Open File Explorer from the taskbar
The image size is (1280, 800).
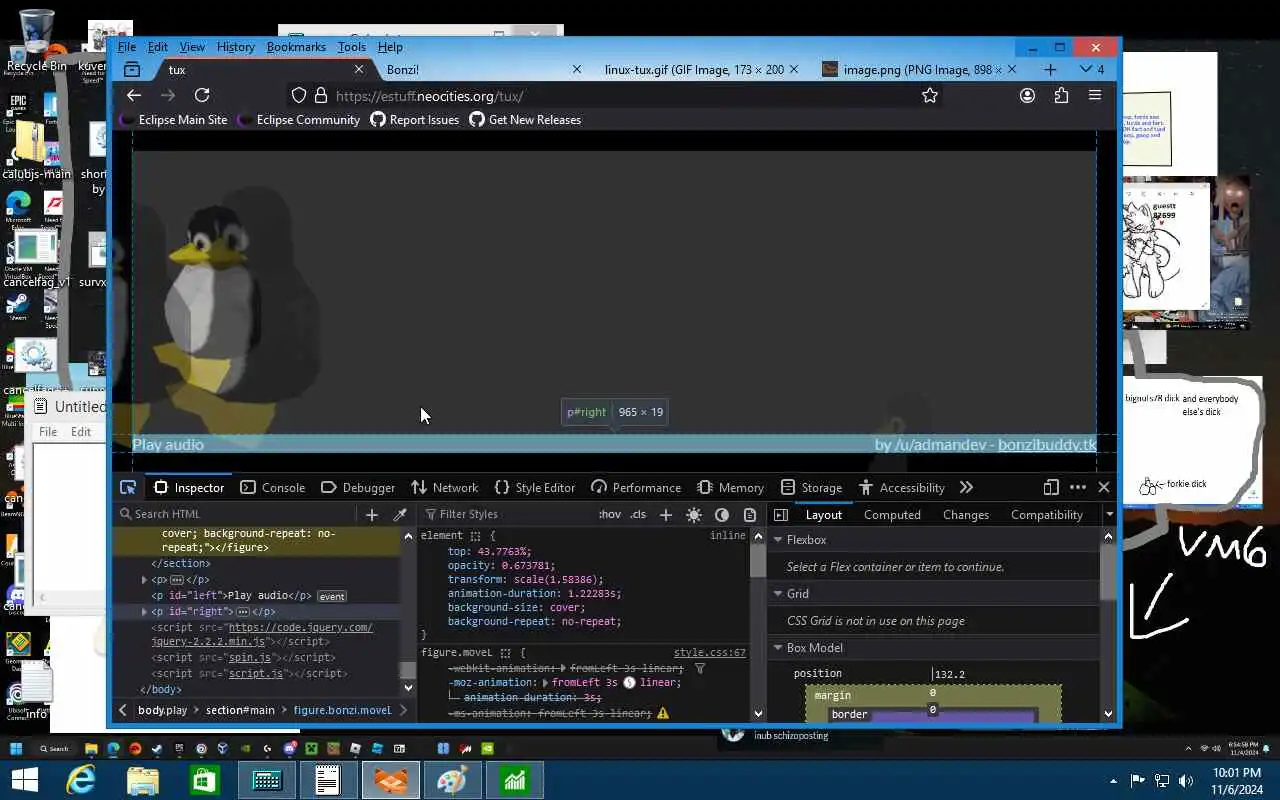pos(142,780)
